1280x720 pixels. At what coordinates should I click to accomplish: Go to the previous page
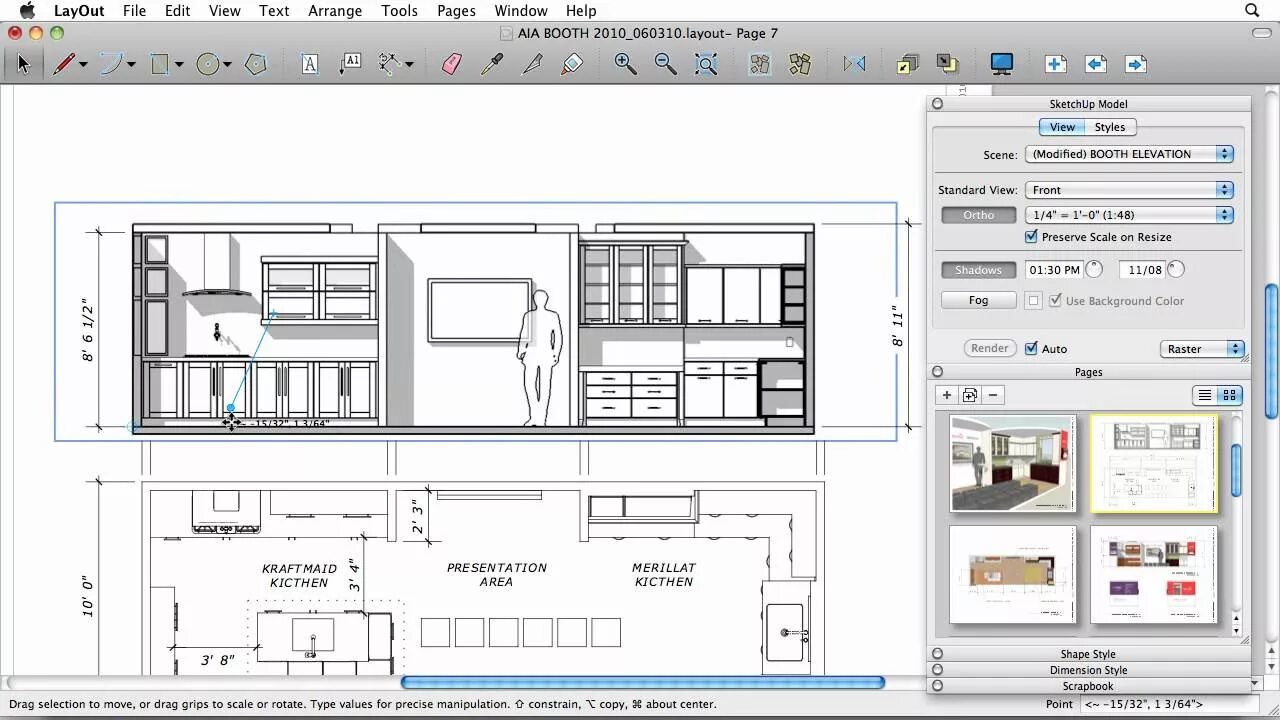pyautogui.click(x=1095, y=64)
